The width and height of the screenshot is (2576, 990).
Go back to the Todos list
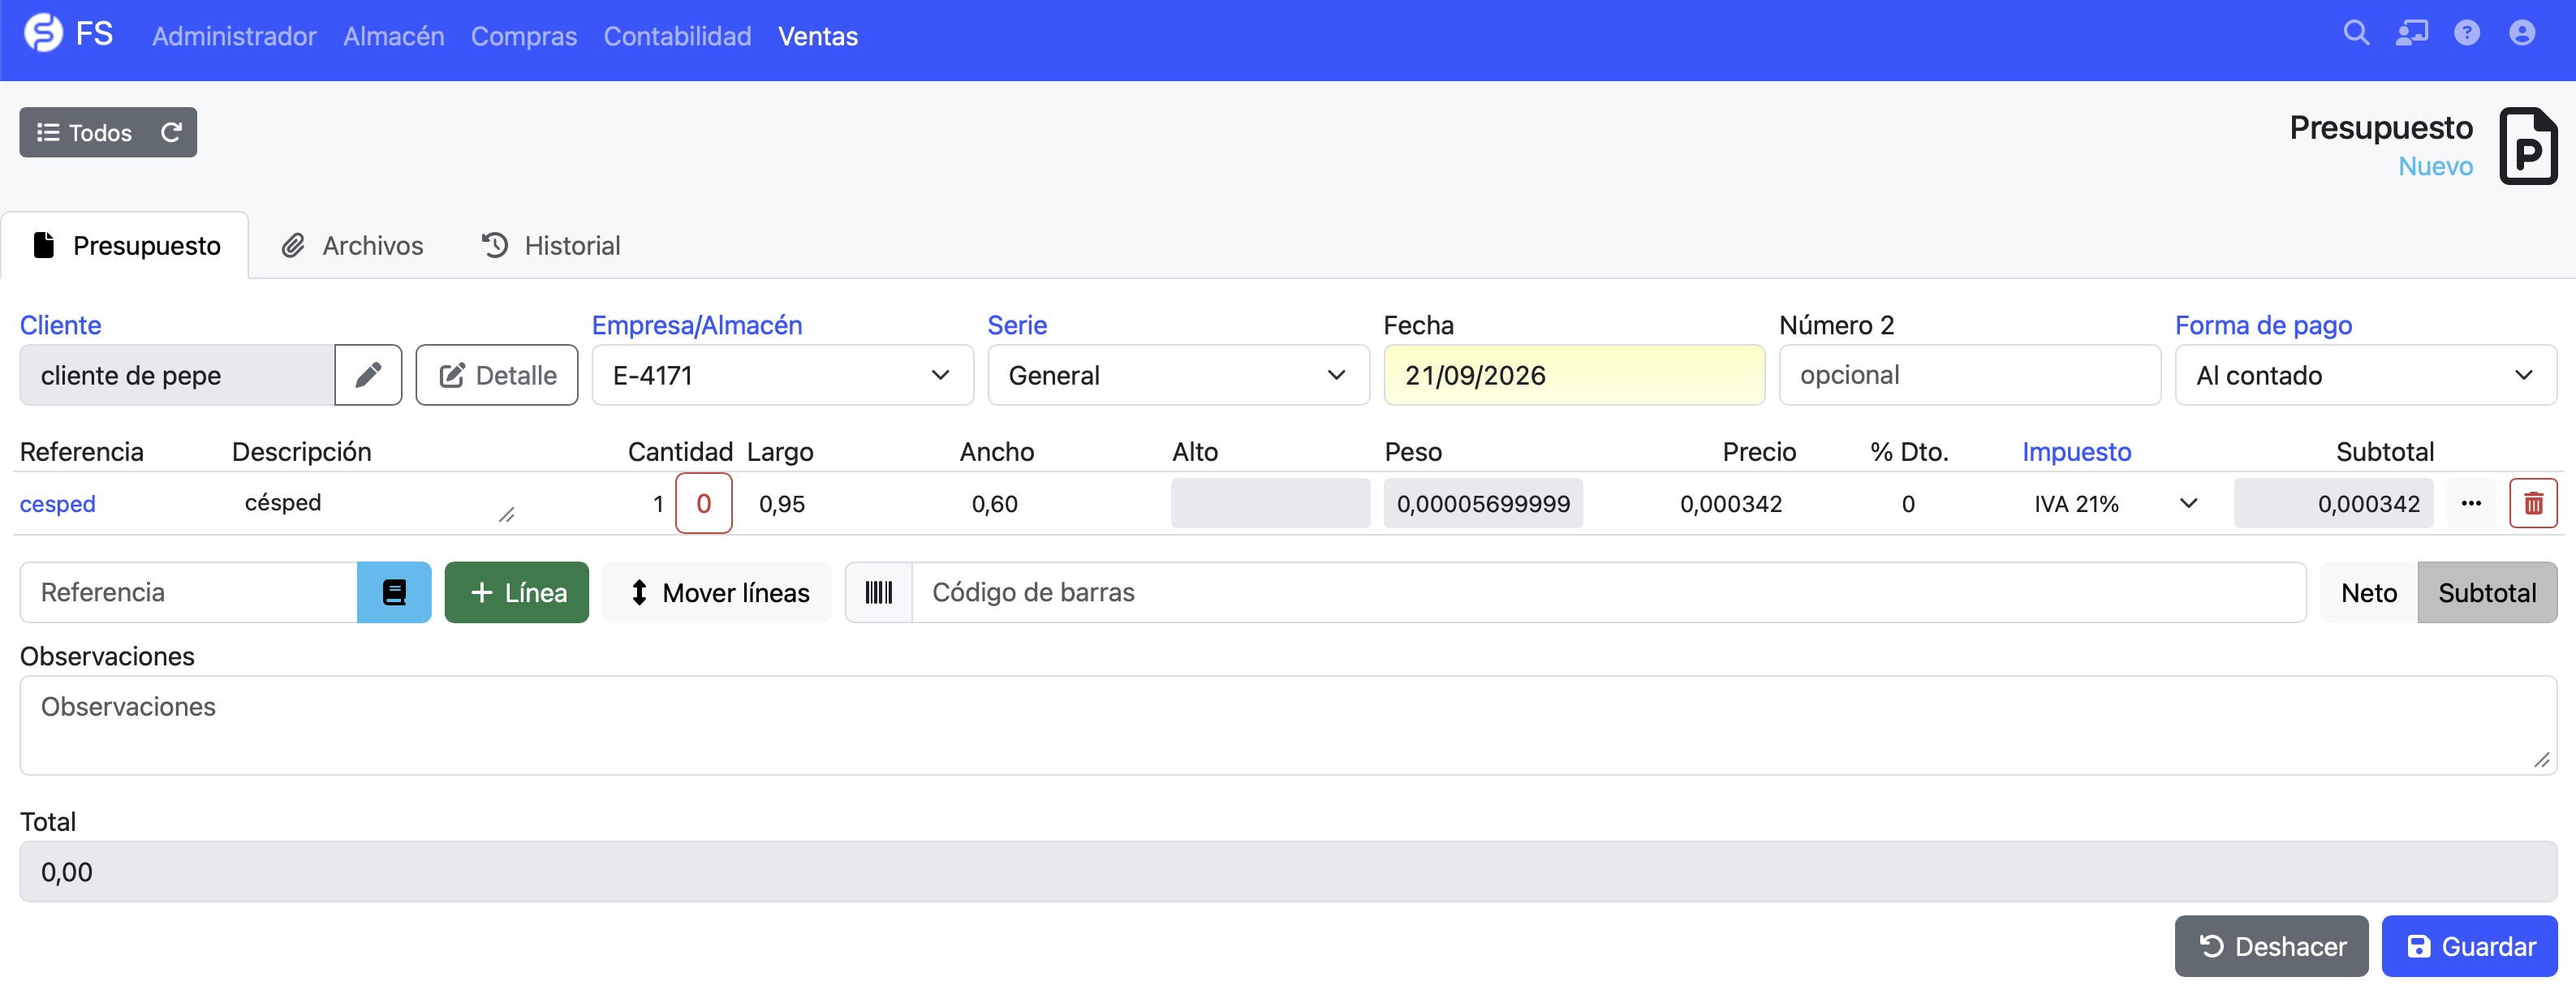click(x=84, y=132)
